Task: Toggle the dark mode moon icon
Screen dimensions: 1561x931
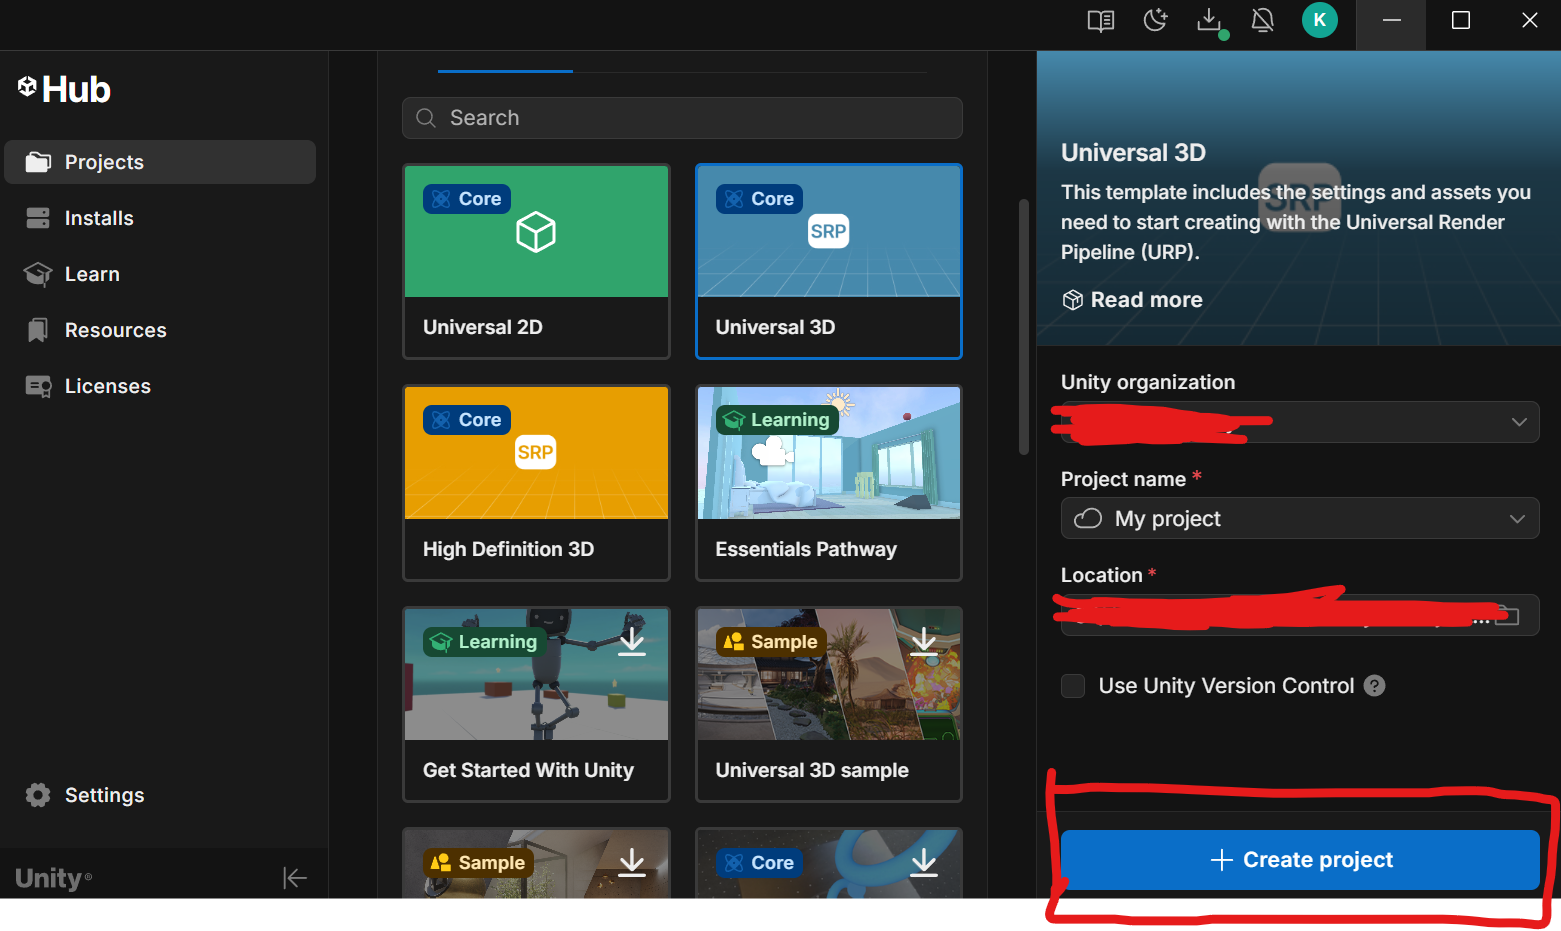Action: 1155,20
